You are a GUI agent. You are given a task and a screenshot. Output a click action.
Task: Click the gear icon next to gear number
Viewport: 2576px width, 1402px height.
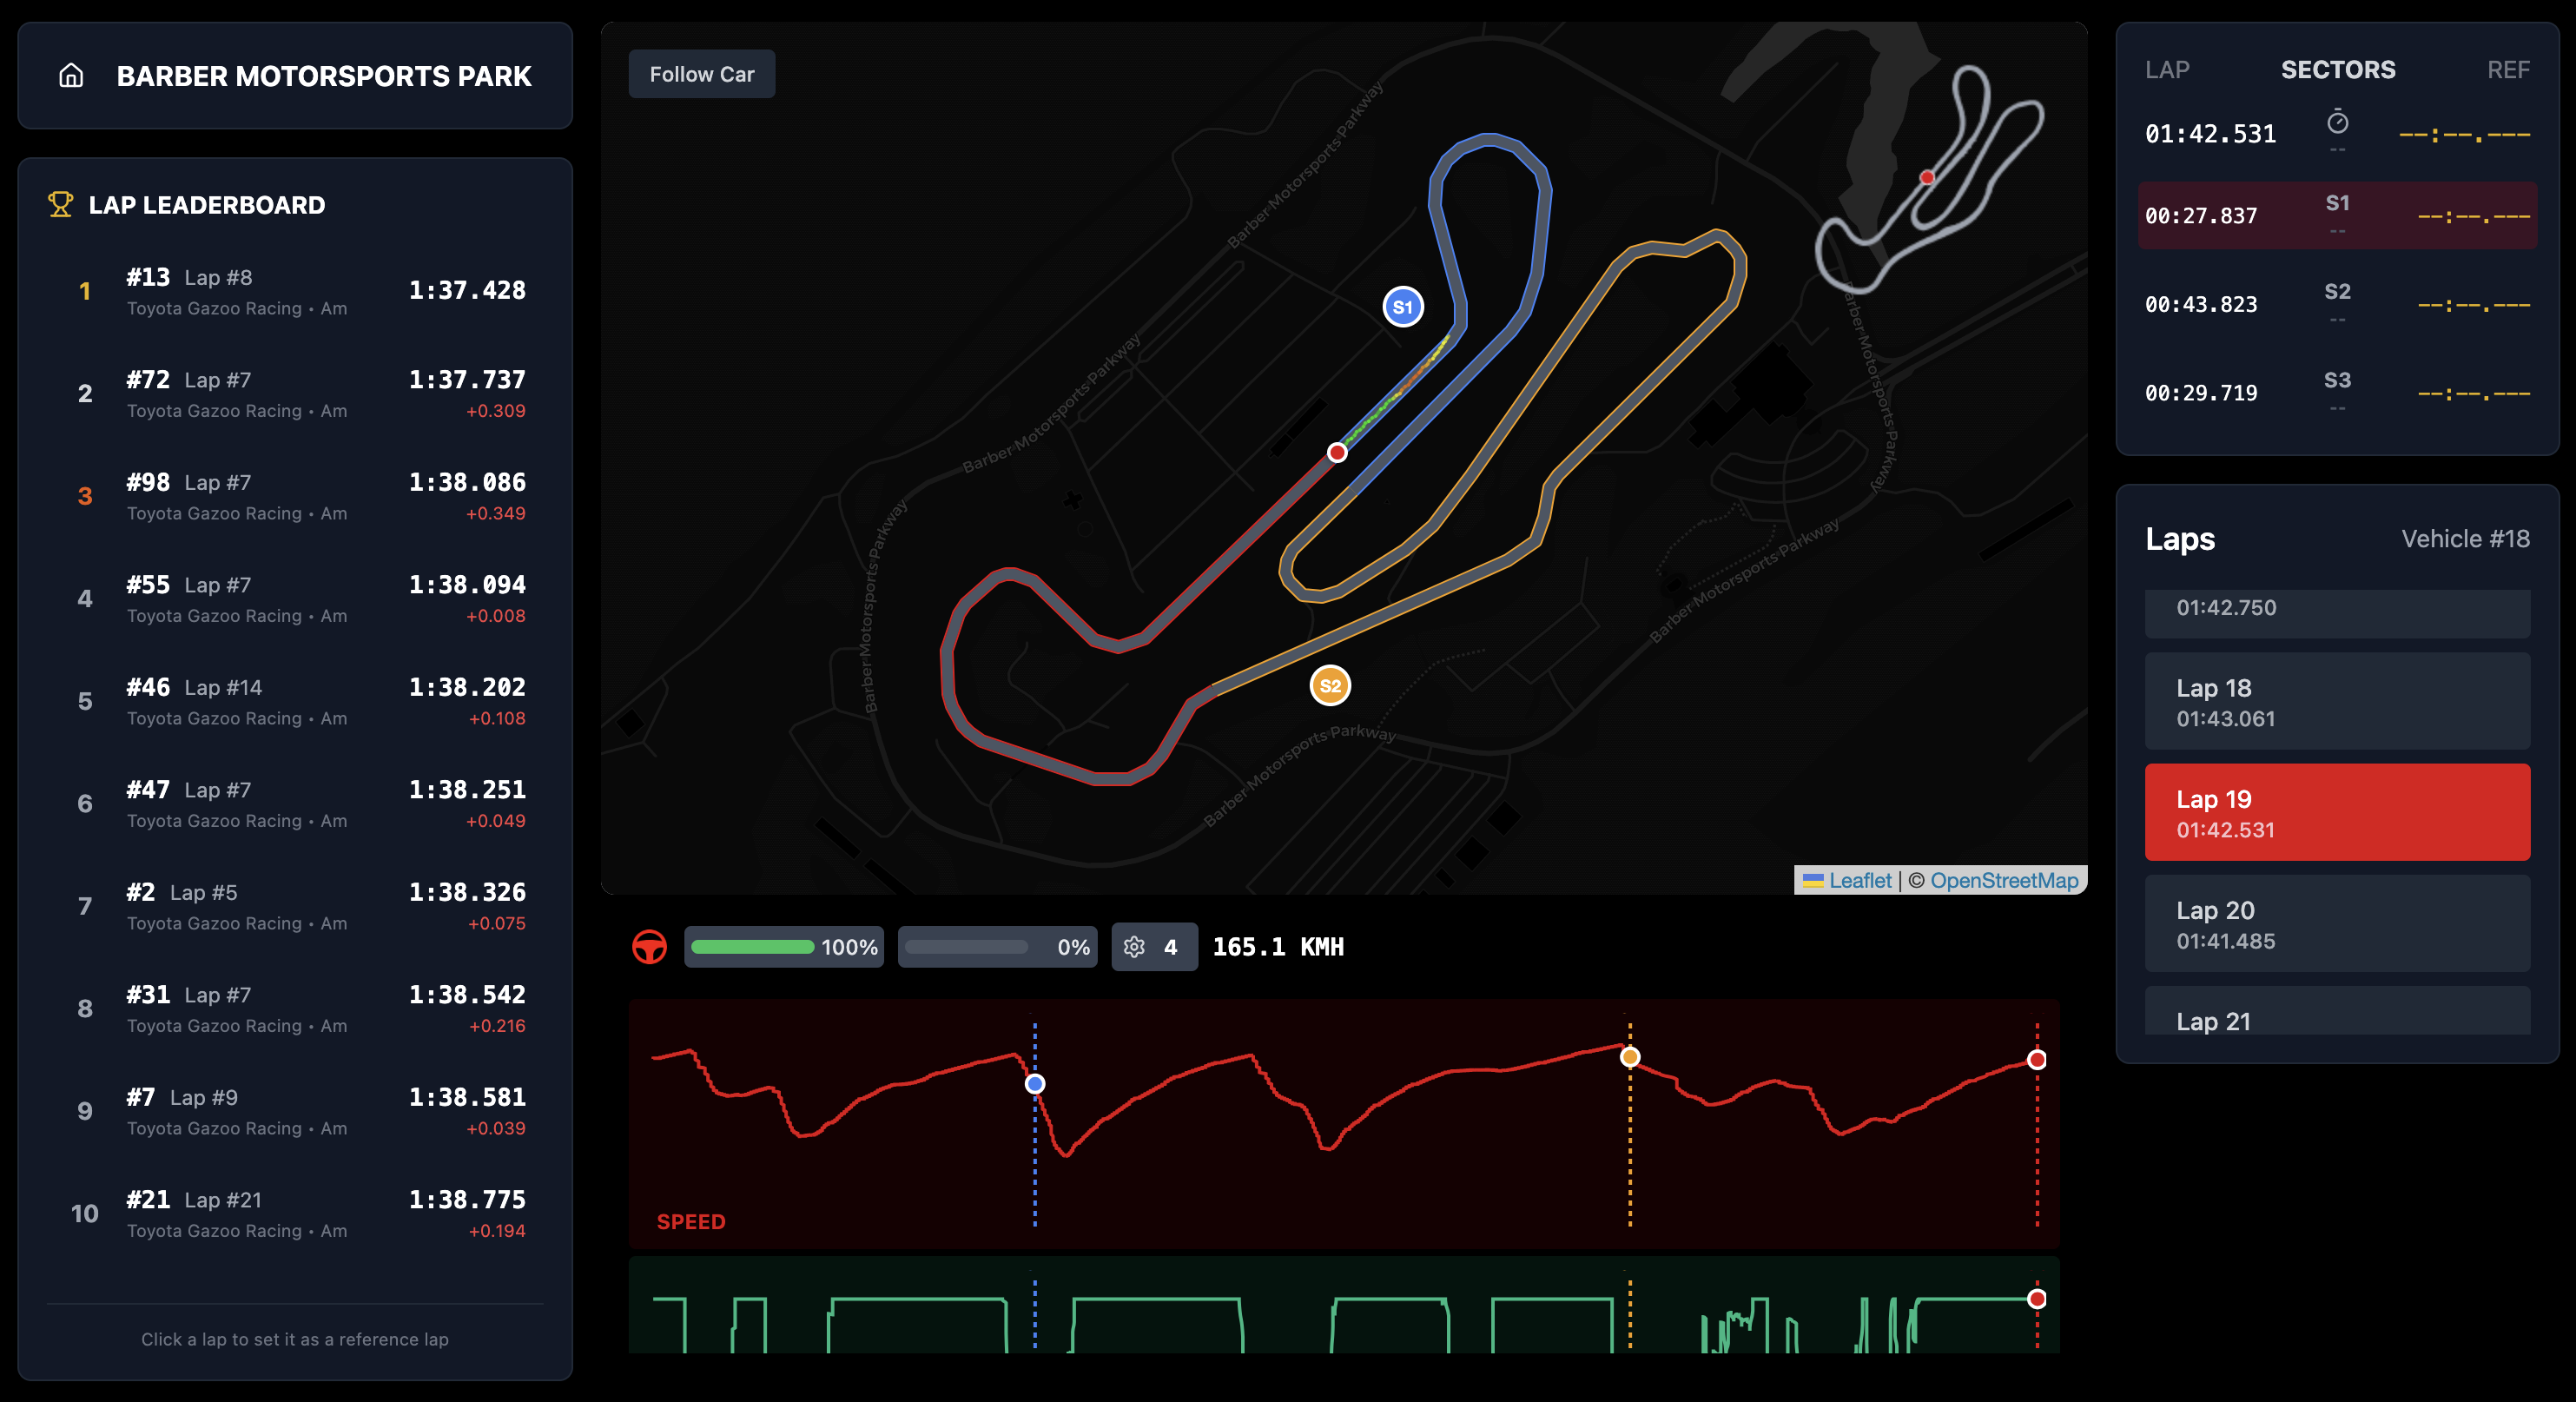pyautogui.click(x=1133, y=946)
